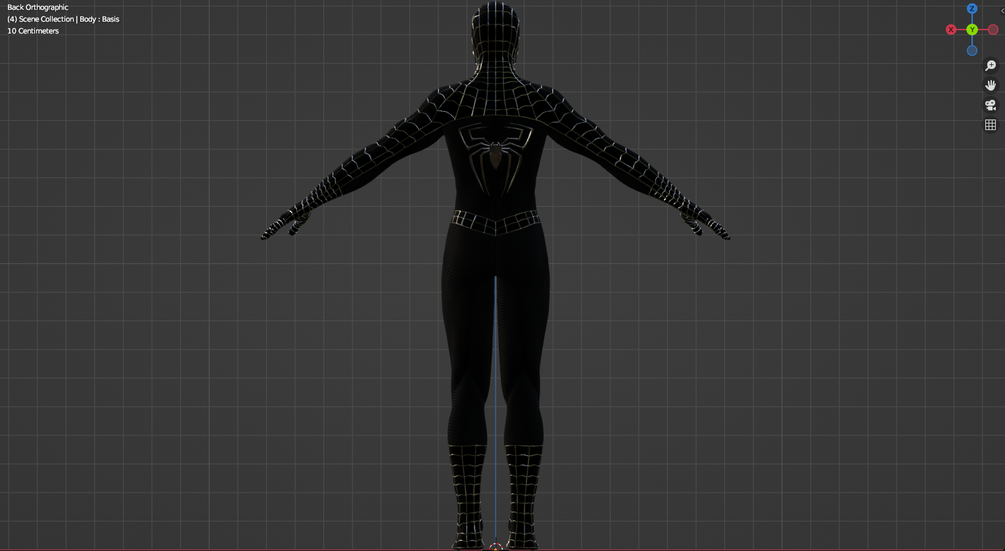The height and width of the screenshot is (551, 1005).
Task: Click the hand pan view icon
Action: pos(990,85)
